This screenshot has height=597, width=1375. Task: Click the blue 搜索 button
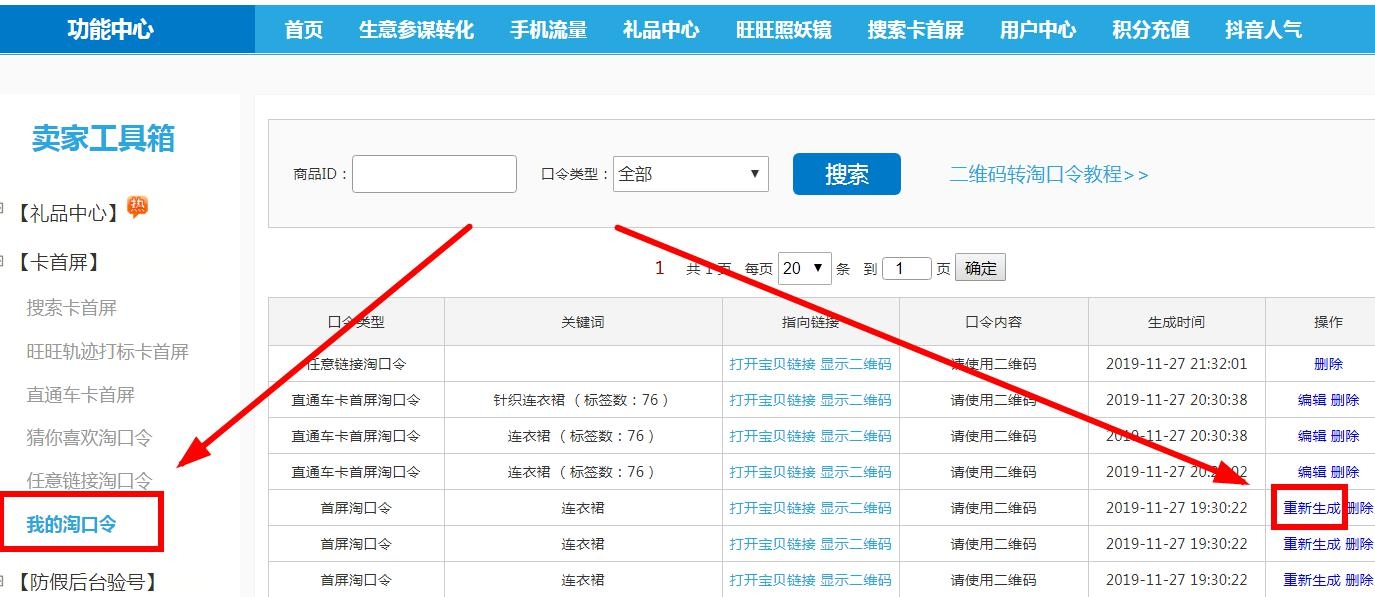click(846, 174)
